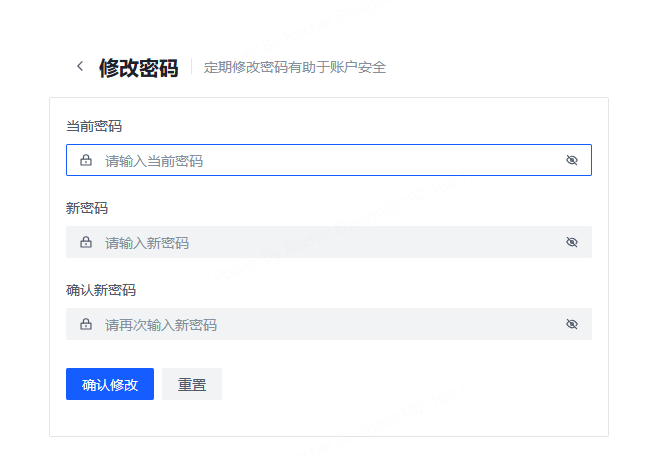Click the 重置 button
The image size is (668, 476).
tap(192, 384)
